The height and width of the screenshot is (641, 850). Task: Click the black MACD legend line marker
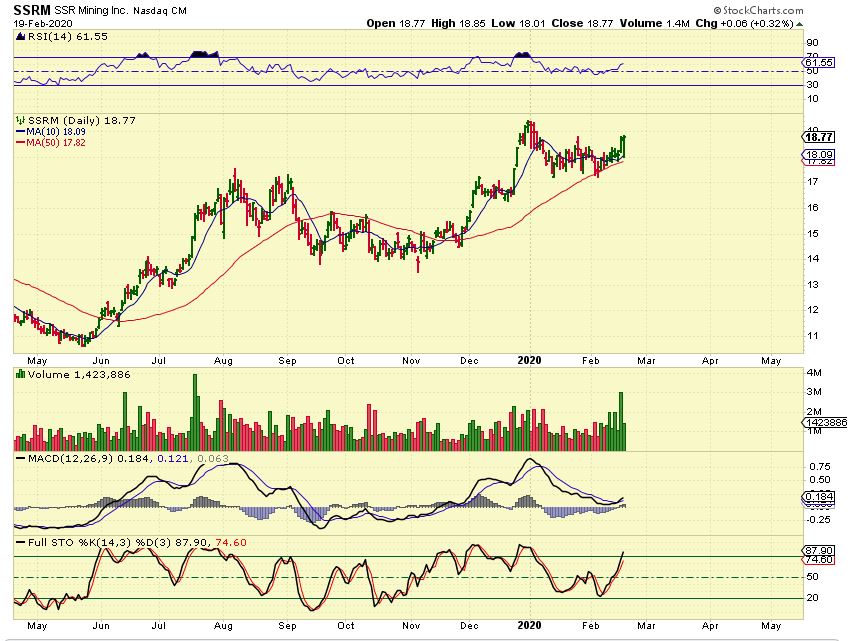pyautogui.click(x=21, y=459)
